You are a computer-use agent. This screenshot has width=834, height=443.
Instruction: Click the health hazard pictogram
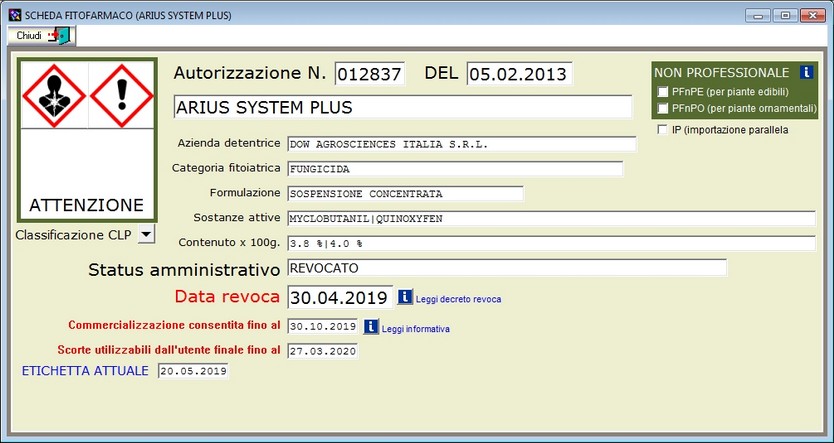click(x=54, y=96)
